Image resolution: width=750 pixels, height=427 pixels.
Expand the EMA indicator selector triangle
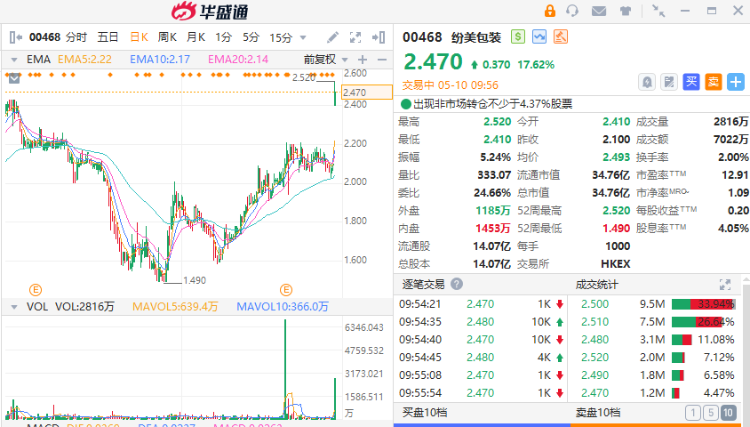[14, 60]
